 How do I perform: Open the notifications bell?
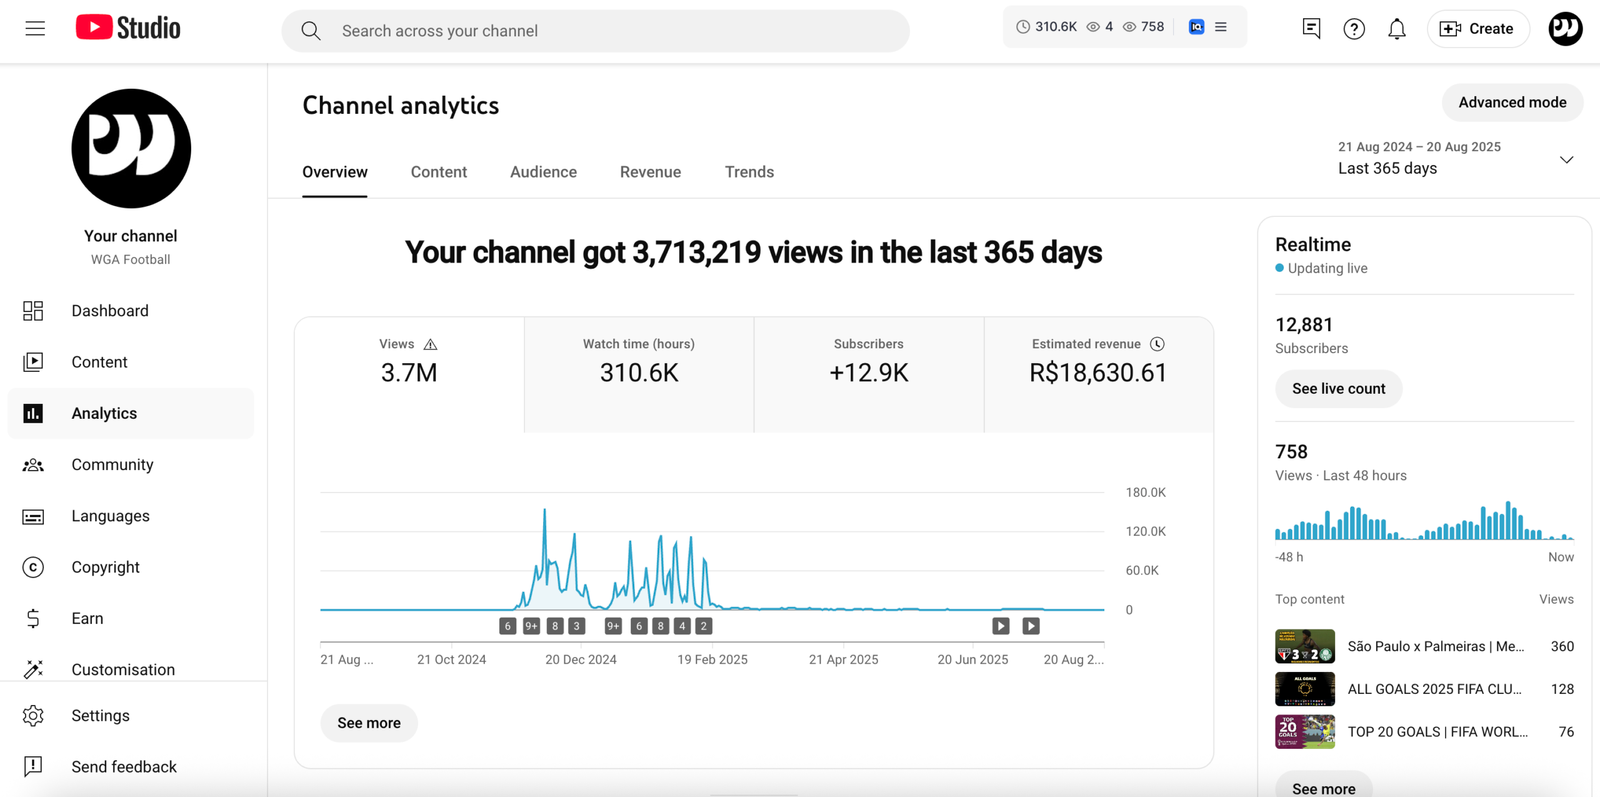point(1396,29)
